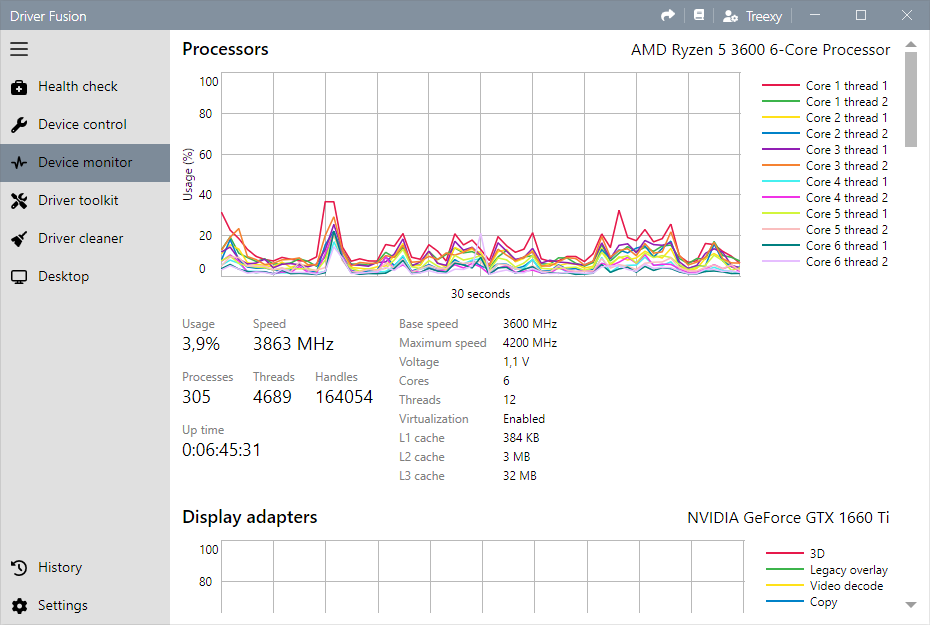Viewport: 930px width, 625px height.
Task: Click the handles count 164054
Action: [344, 397]
